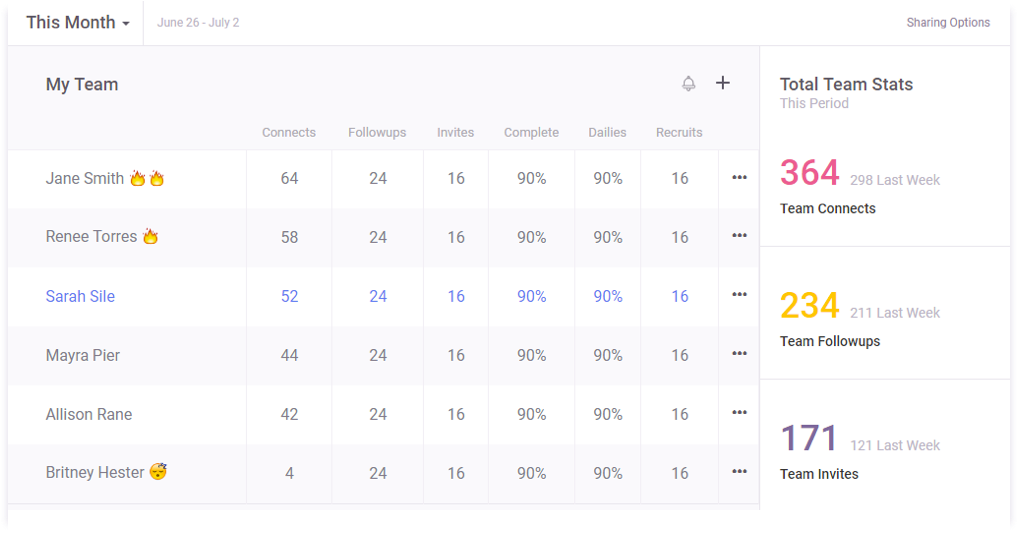Image resolution: width=1018 pixels, height=540 pixels.
Task: Select the Sarah Sile name link
Action: pyautogui.click(x=81, y=297)
